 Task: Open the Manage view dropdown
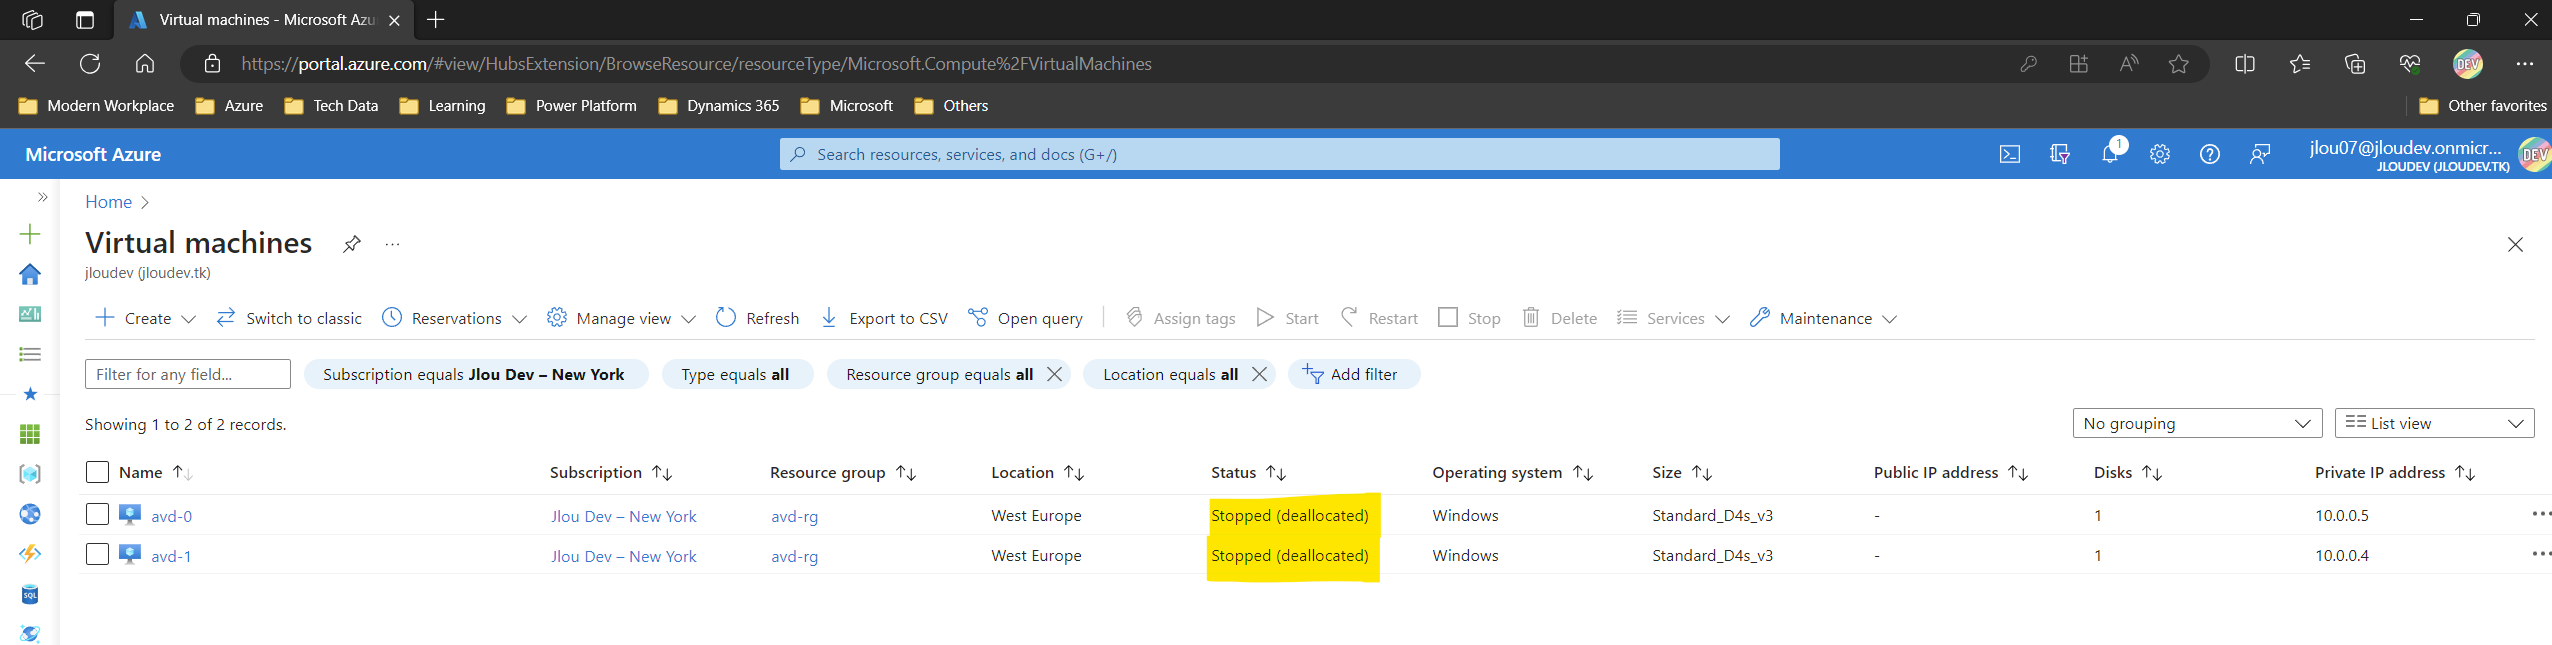click(621, 318)
